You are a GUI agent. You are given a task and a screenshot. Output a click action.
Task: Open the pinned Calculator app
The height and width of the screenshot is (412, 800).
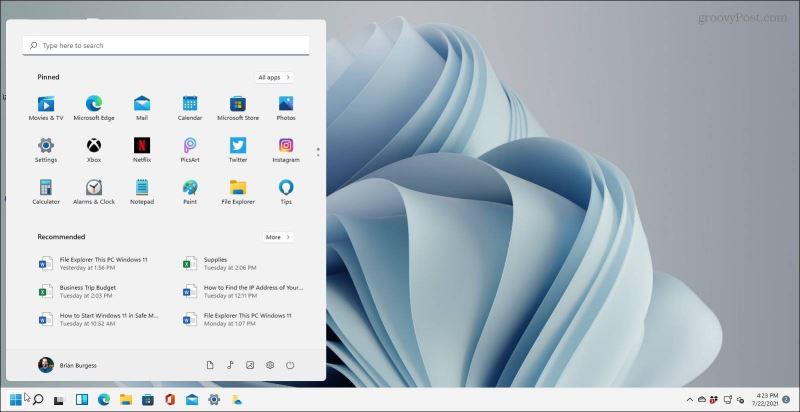(x=46, y=190)
